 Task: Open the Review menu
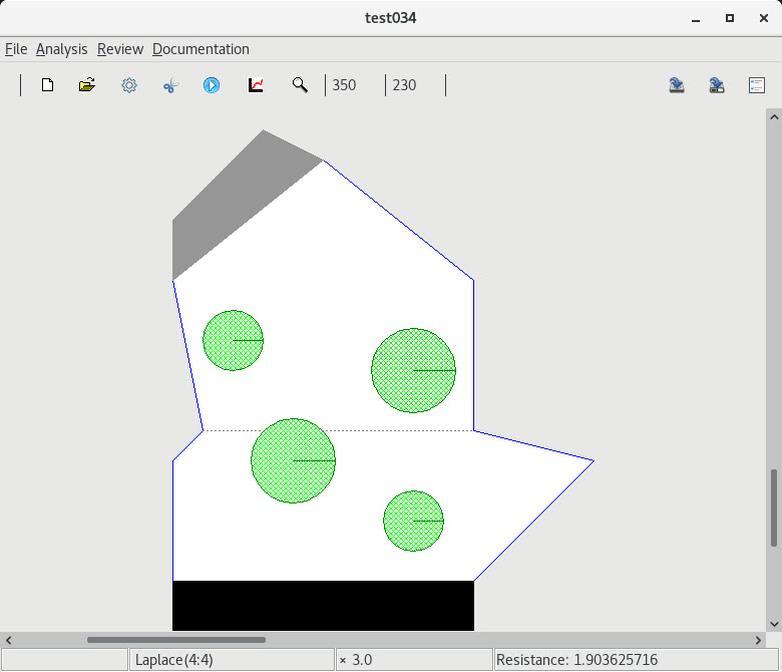[120, 49]
